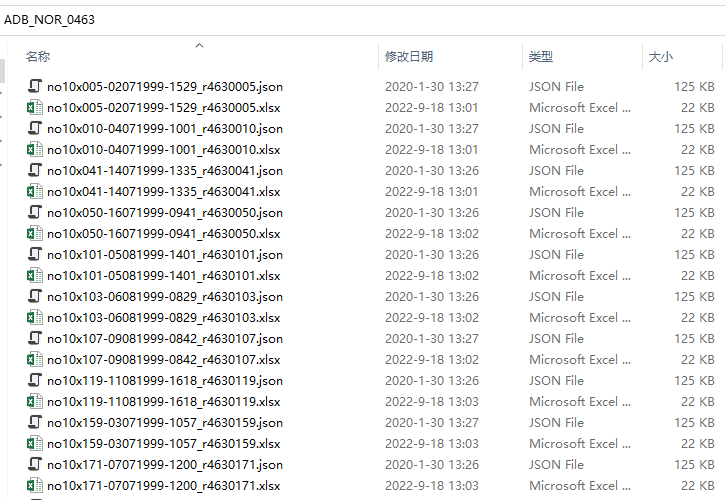This screenshot has width=726, height=500.
Task: Click 125 KB size of no10x159 json row
Action: [x=695, y=422]
